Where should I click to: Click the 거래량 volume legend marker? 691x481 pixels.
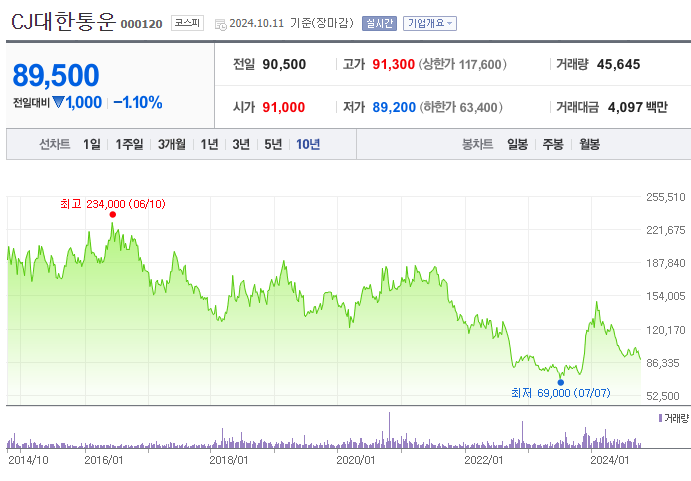[660, 418]
